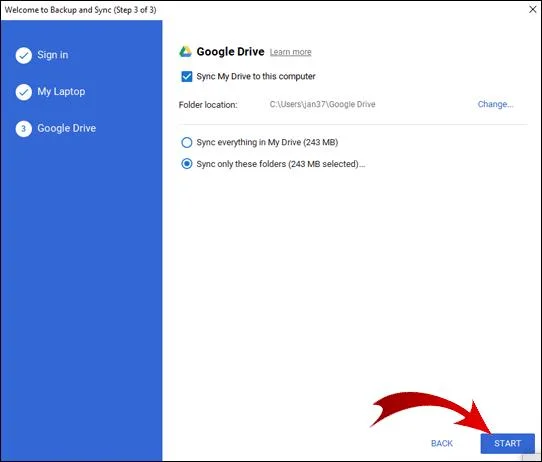Image resolution: width=542 pixels, height=462 pixels.
Task: Open the Sign in step in the sidebar
Action: [53, 55]
